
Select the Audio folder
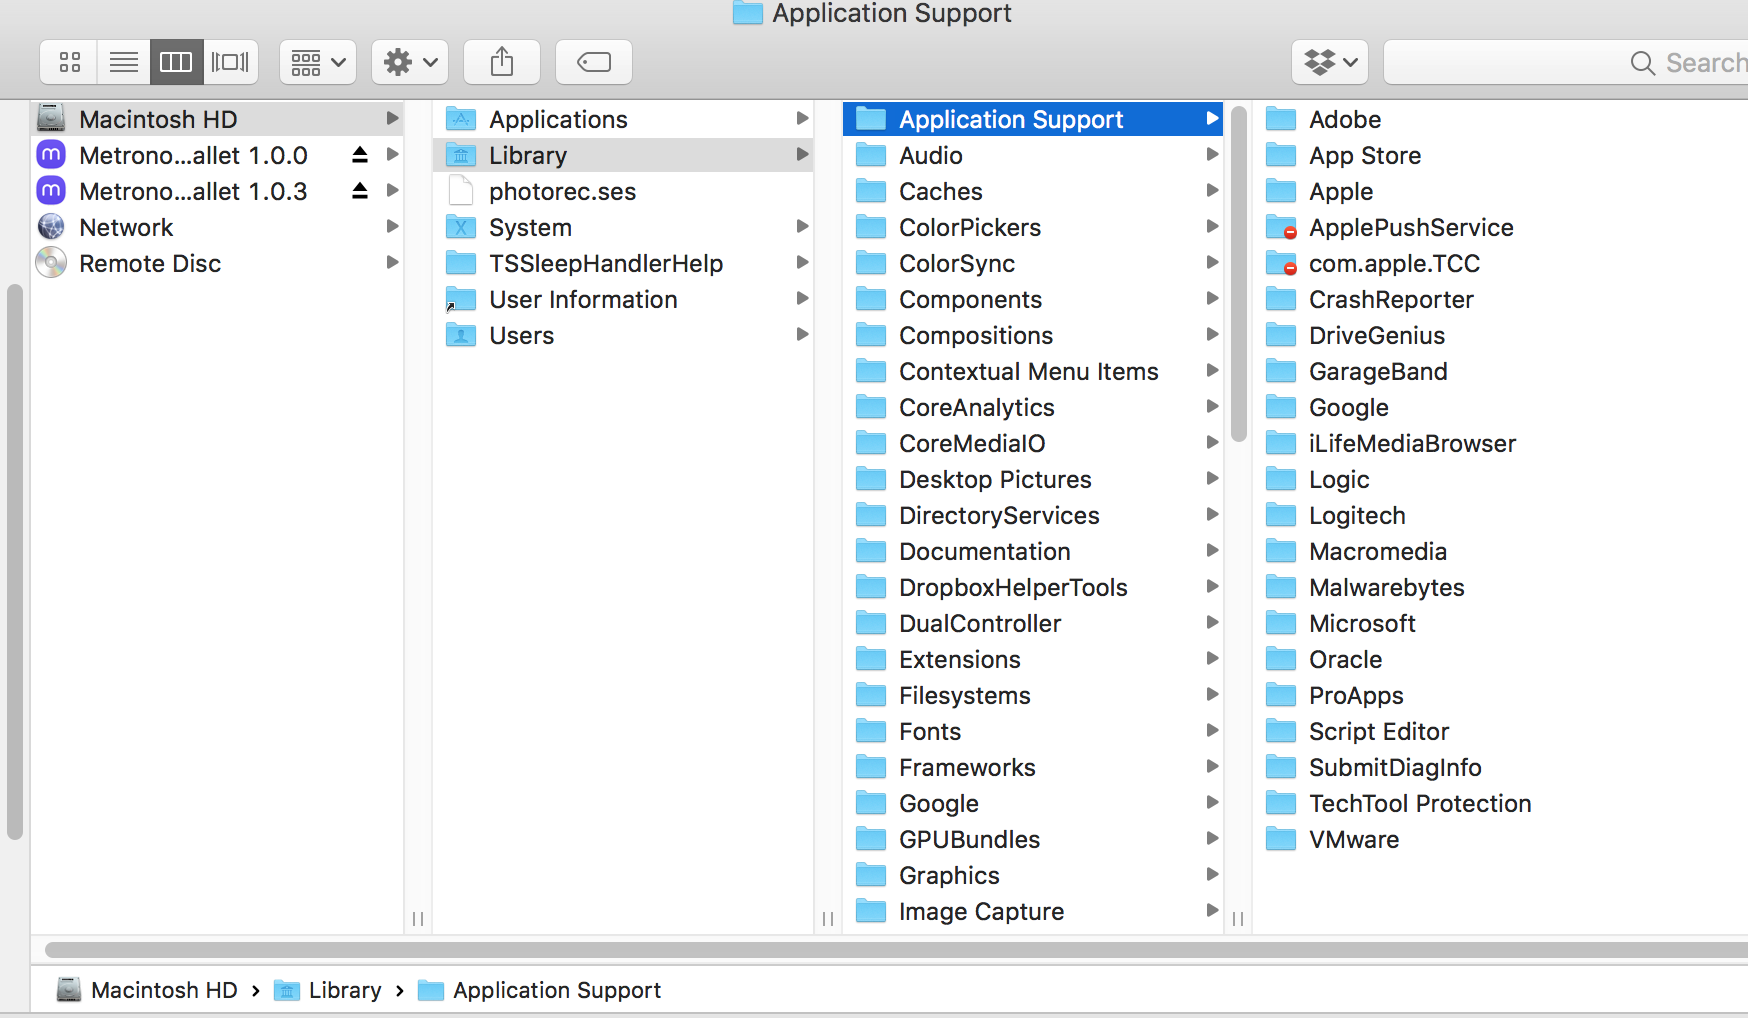931,155
